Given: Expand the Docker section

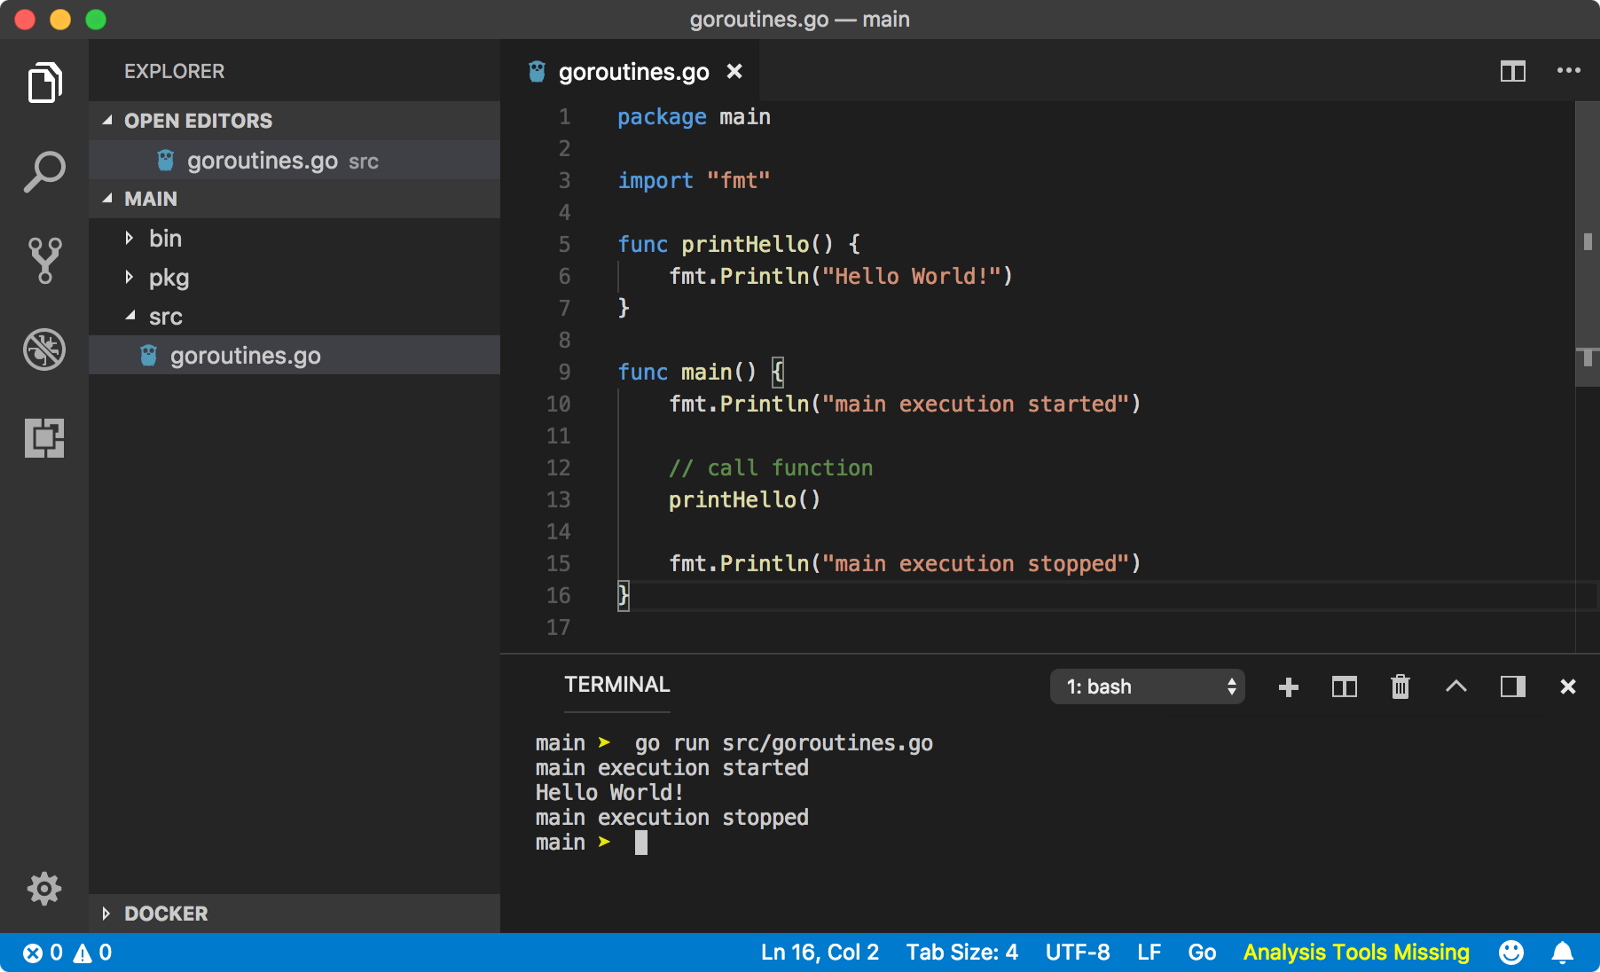Looking at the screenshot, I should point(294,913).
